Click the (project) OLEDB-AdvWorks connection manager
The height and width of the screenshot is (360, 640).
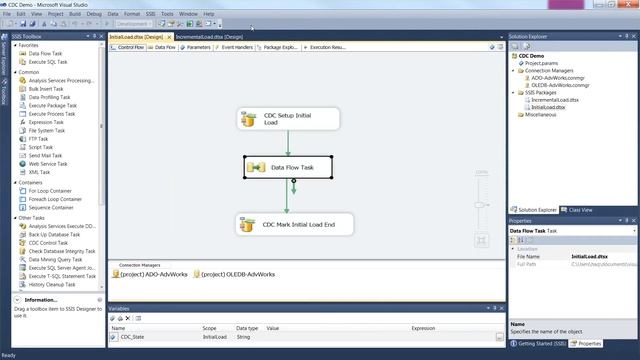pyautogui.click(x=234, y=274)
